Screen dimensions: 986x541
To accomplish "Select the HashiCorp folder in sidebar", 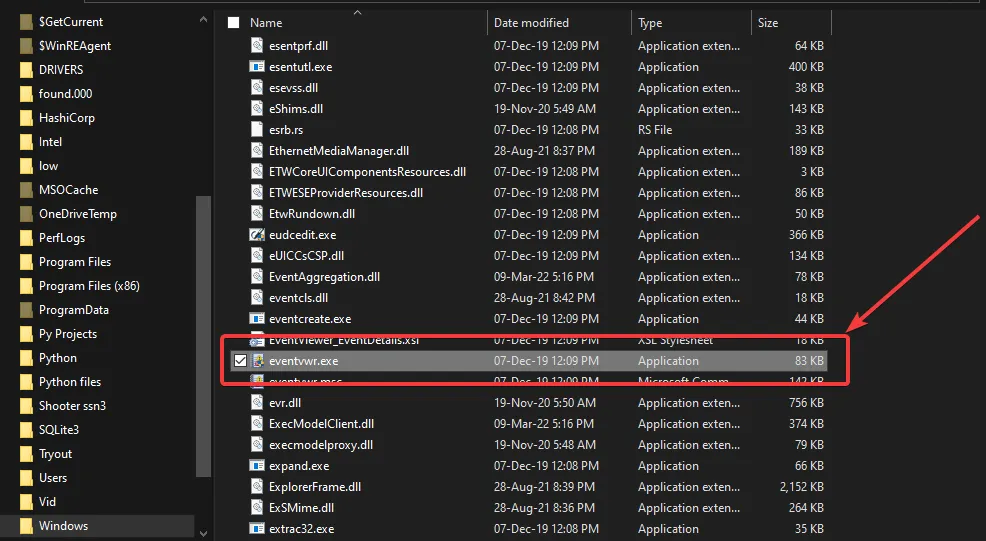I will [x=67, y=118].
